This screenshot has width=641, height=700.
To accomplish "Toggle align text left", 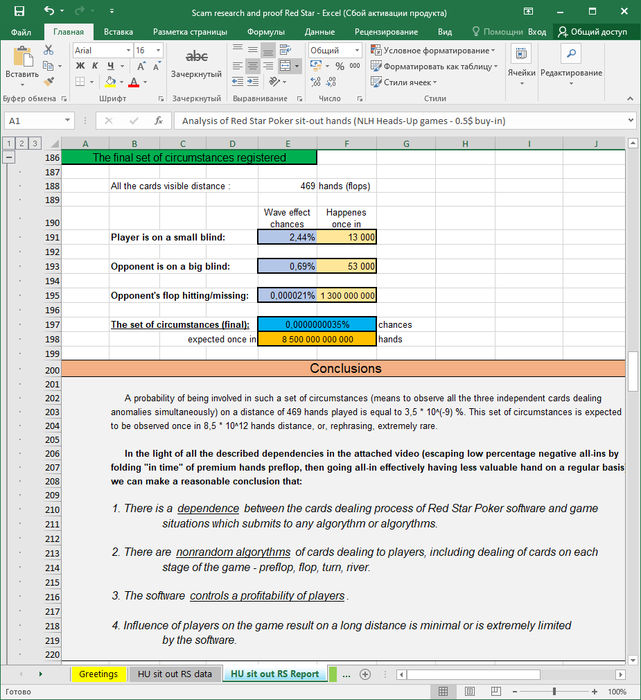I will 237,66.
